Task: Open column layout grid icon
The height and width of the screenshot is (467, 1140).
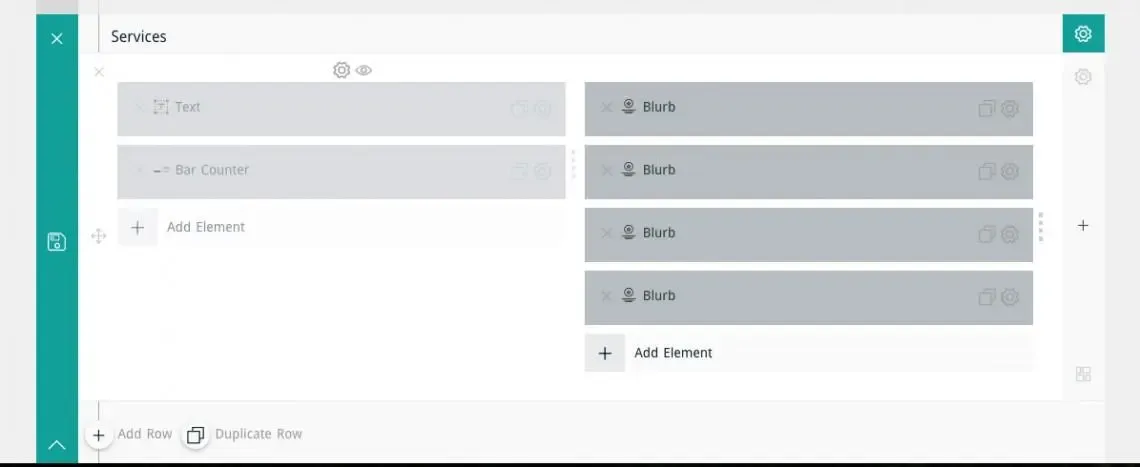Action: tap(1083, 375)
